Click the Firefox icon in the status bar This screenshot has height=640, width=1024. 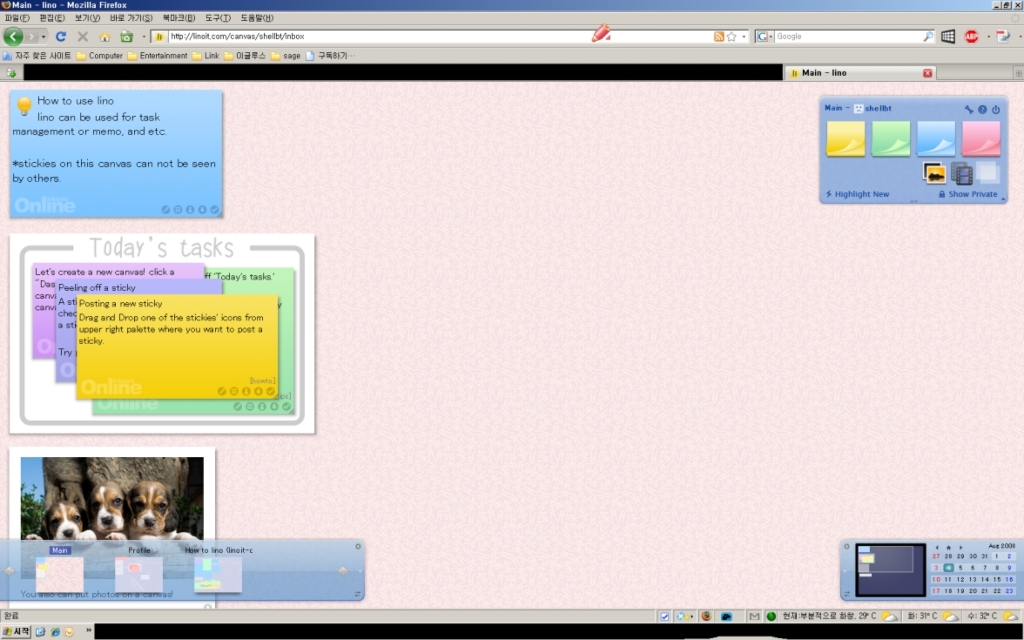[x=706, y=616]
